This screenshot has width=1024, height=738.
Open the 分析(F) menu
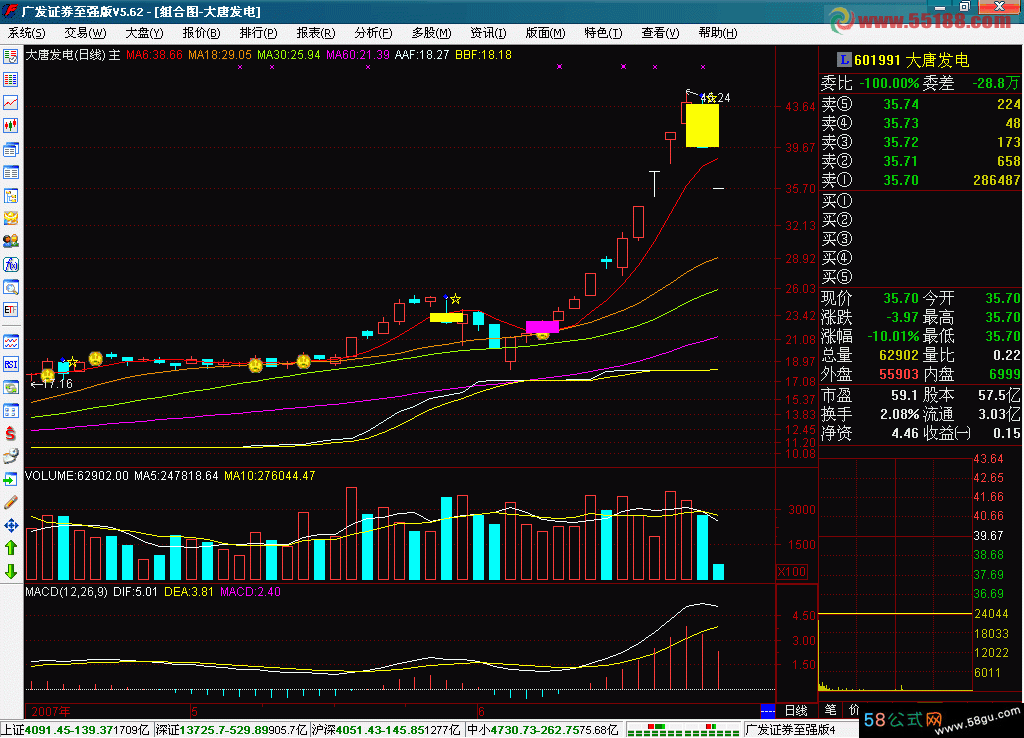(373, 33)
